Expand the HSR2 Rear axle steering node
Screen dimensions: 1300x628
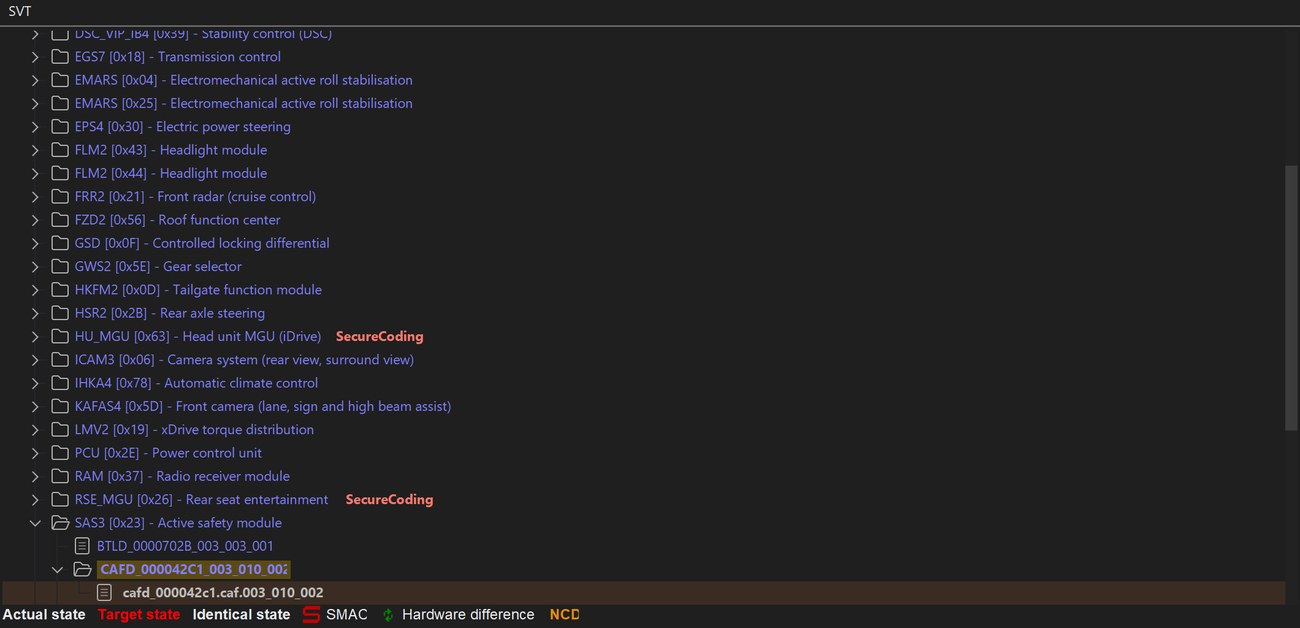35,314
